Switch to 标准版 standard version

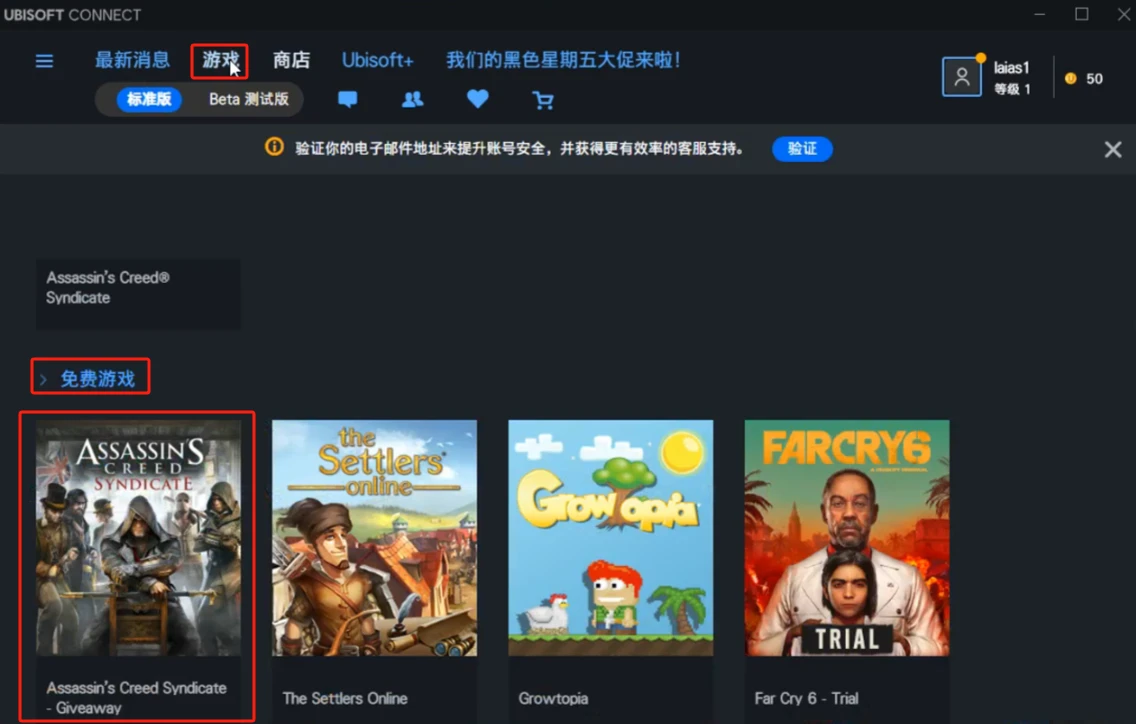pyautogui.click(x=149, y=99)
